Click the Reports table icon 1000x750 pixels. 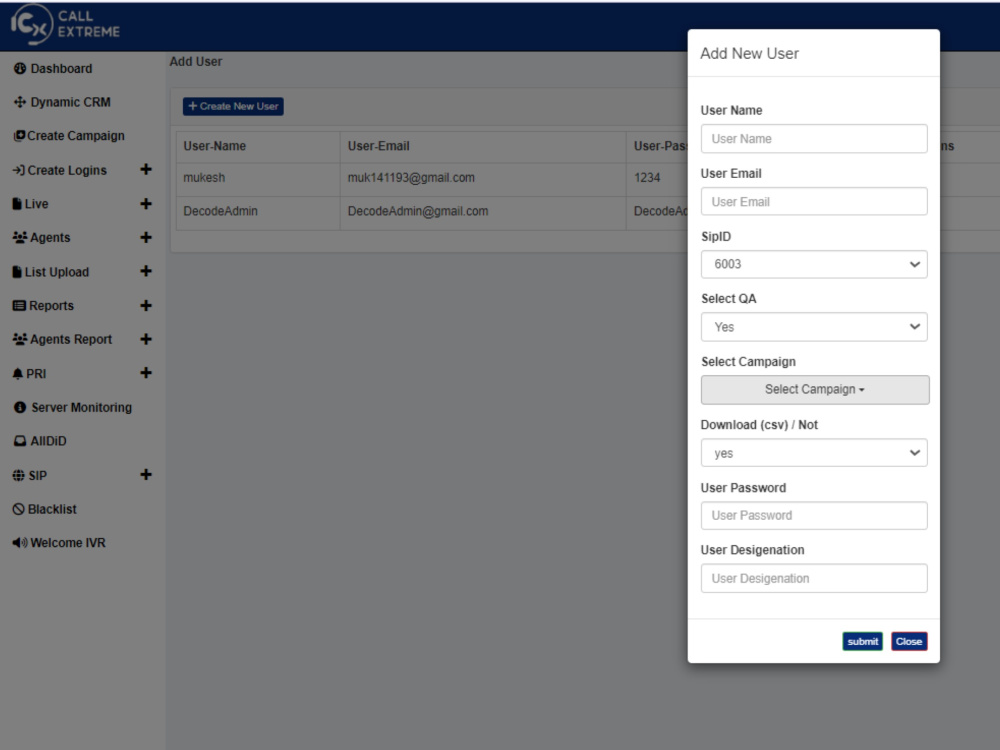pos(19,305)
